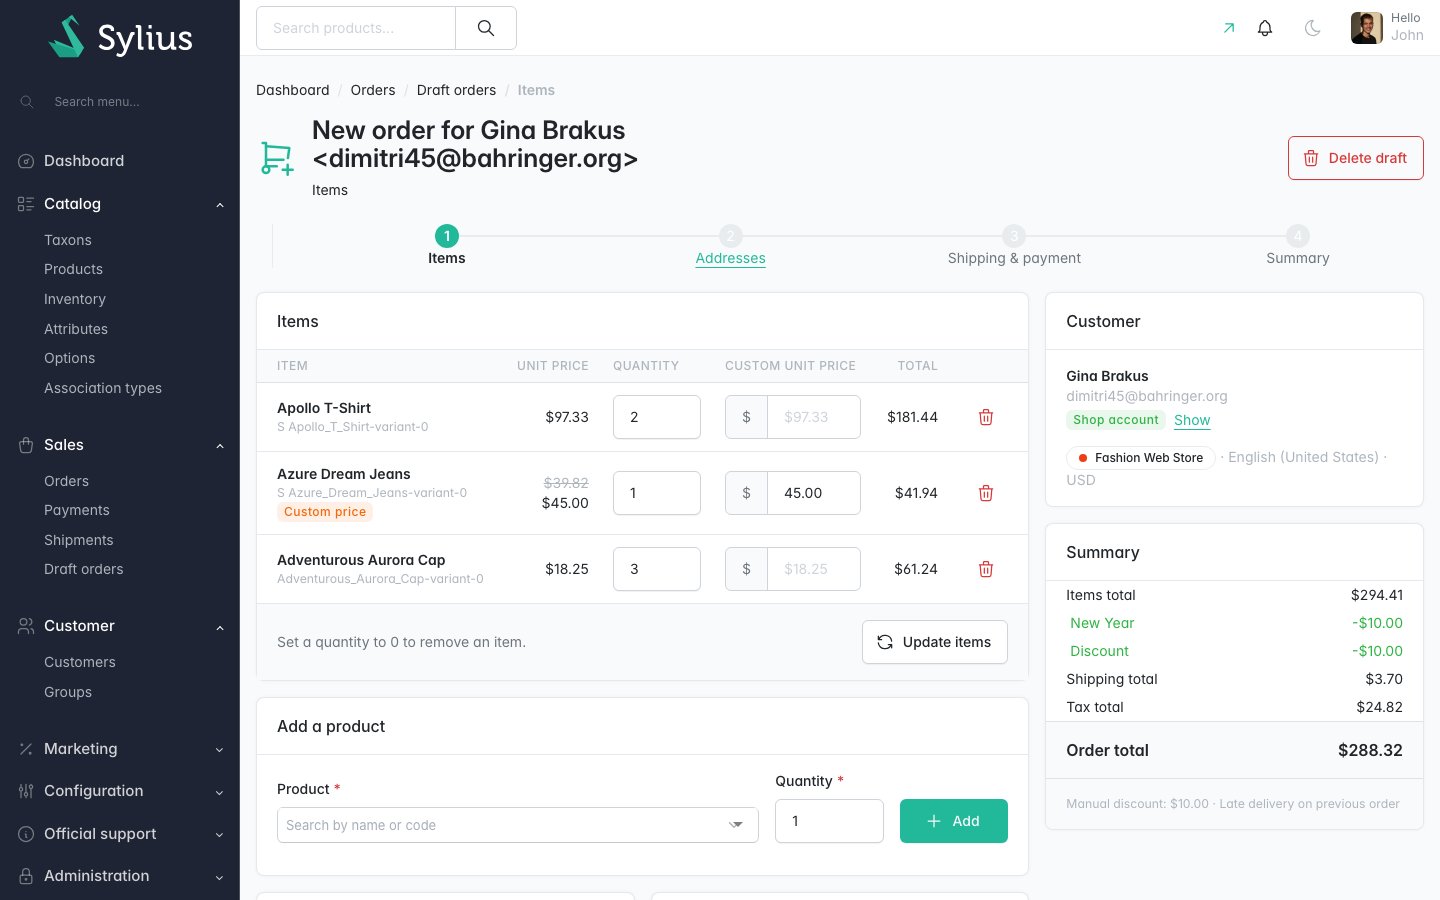Click the Marketing sidebar icon
Screen dimensions: 1440x900
tap(26, 749)
